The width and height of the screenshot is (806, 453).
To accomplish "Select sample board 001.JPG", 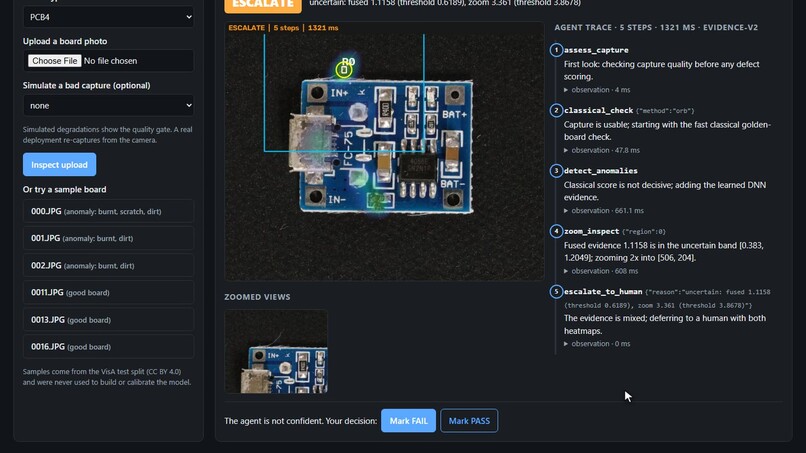I will [x=108, y=238].
